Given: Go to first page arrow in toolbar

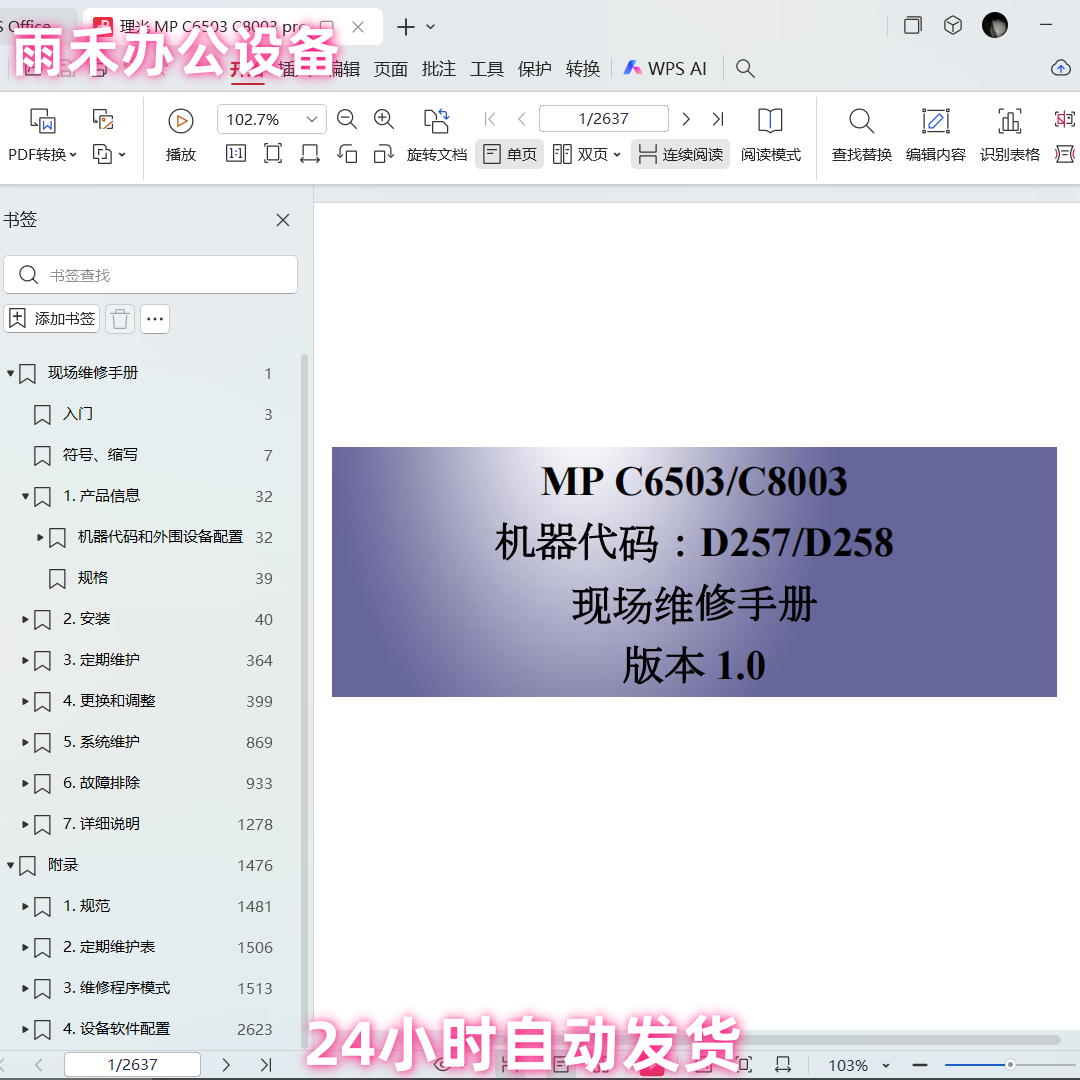Looking at the screenshot, I should pos(490,119).
